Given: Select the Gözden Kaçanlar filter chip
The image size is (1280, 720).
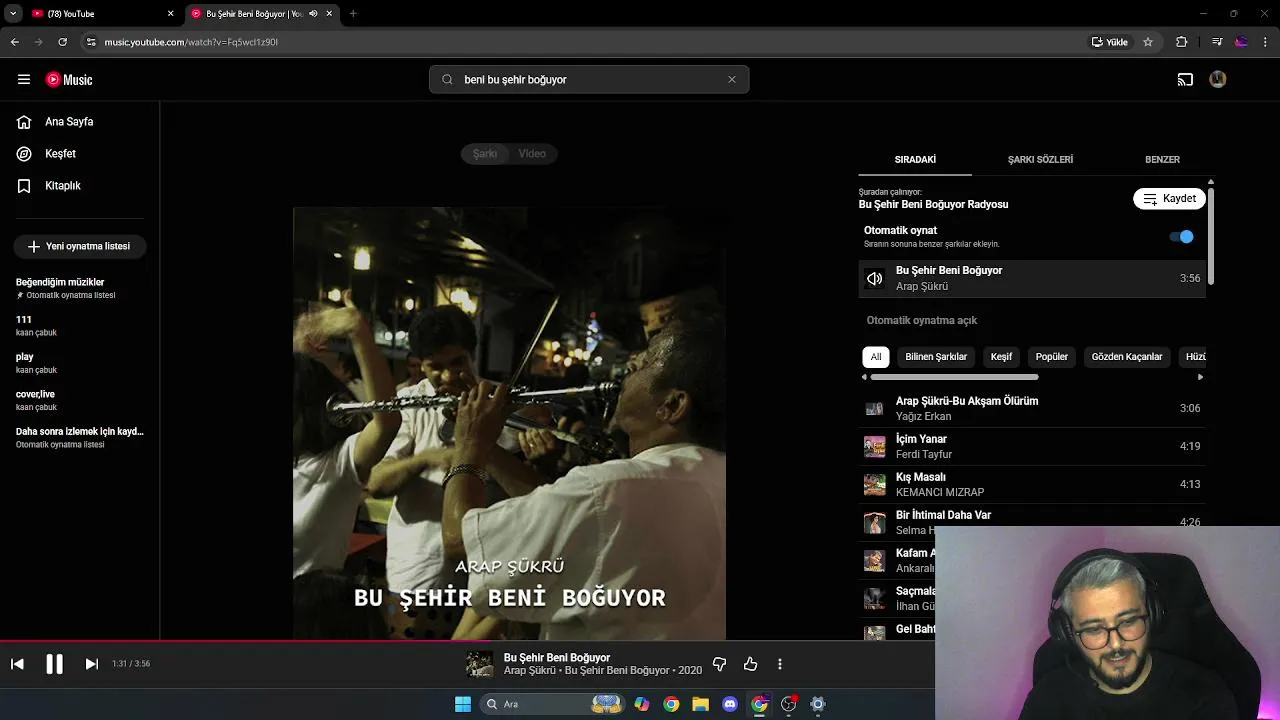Looking at the screenshot, I should click(x=1127, y=357).
